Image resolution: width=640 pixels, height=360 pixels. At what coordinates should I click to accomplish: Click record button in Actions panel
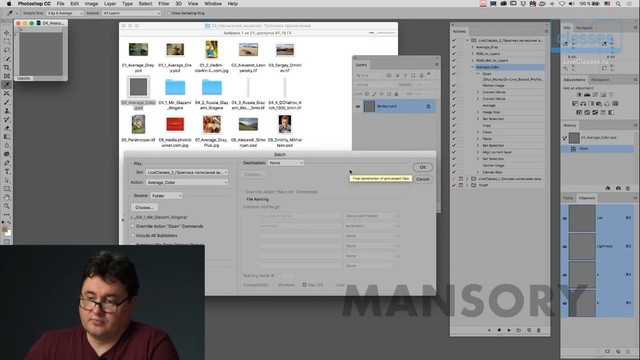point(499,330)
